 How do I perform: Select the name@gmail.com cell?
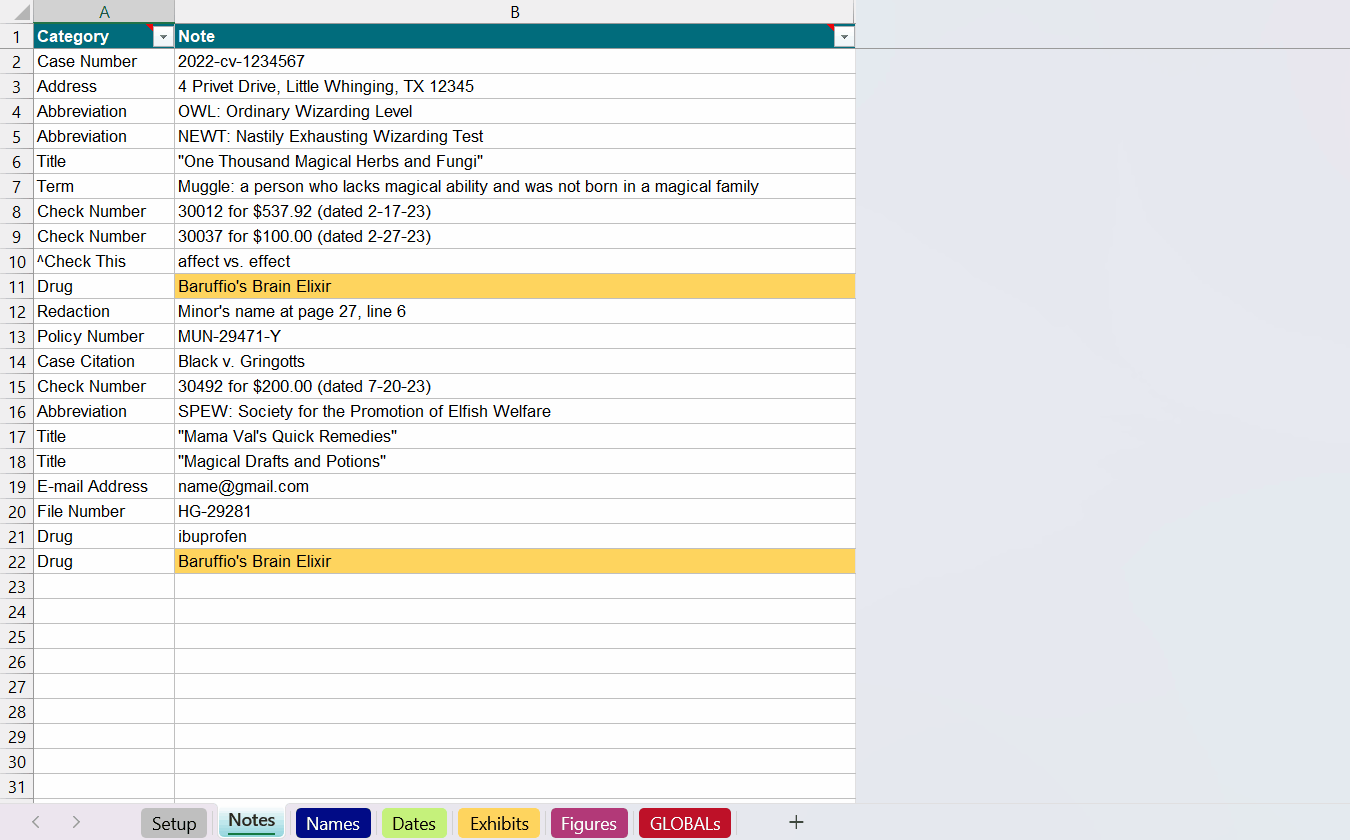tap(515, 486)
